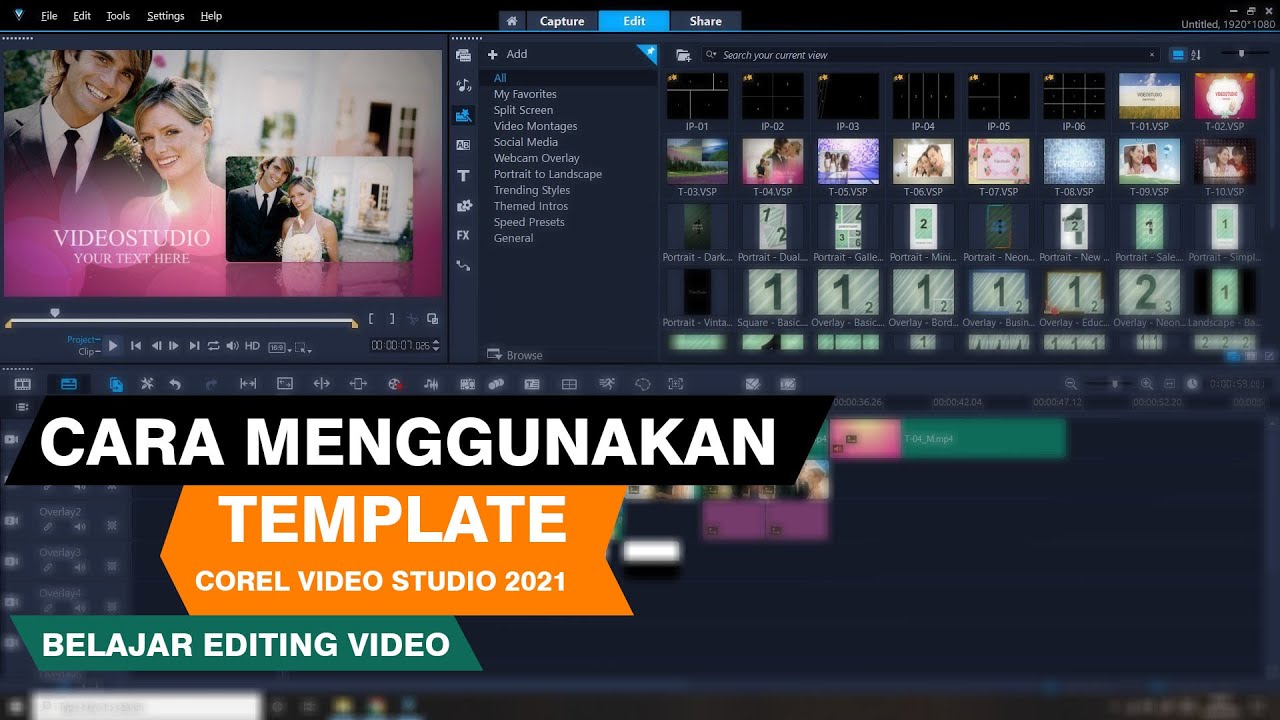Image resolution: width=1280 pixels, height=720 pixels.
Task: Select the T-04.VSP template thumbnail
Action: [x=773, y=161]
